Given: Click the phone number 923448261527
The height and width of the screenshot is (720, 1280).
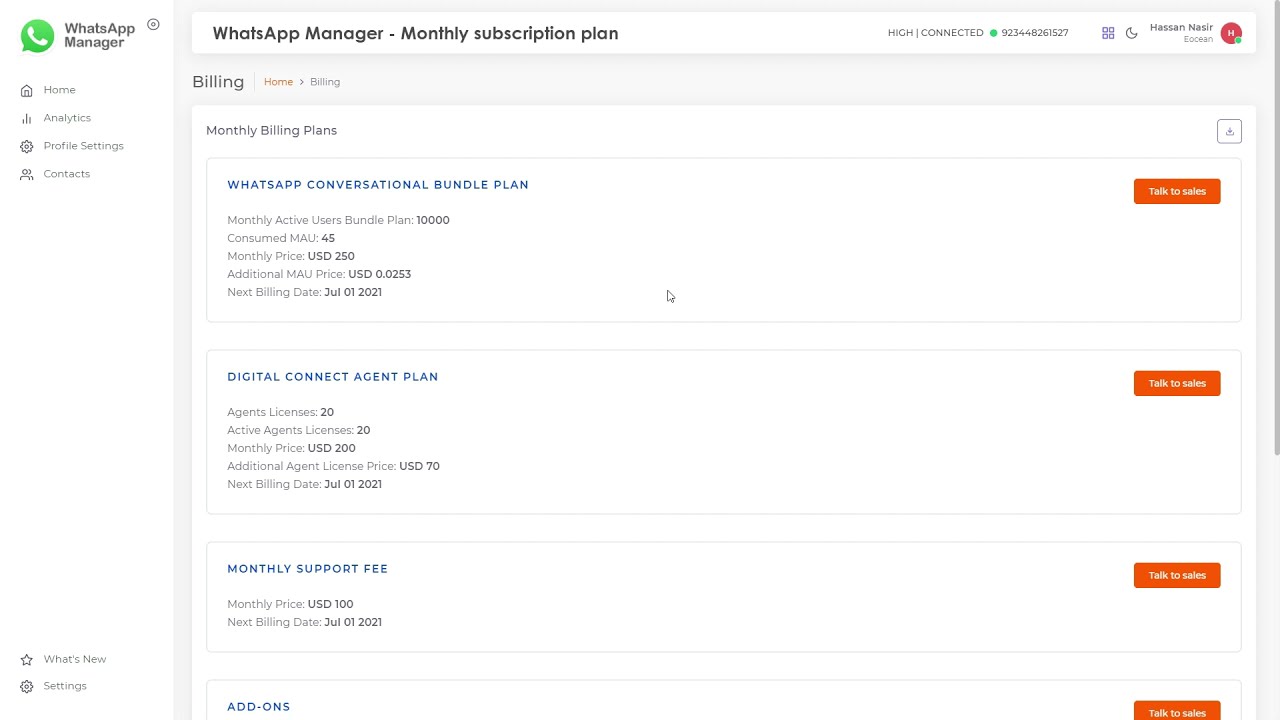Looking at the screenshot, I should (1035, 33).
